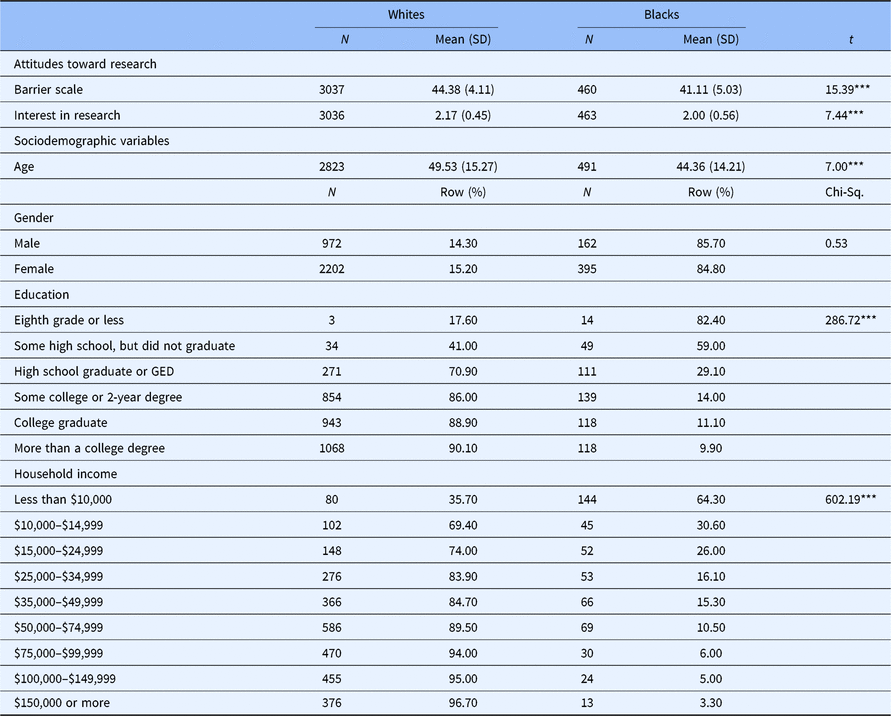The width and height of the screenshot is (891, 716).
Task: Click the "Gender" section heading
Action: [x=35, y=218]
